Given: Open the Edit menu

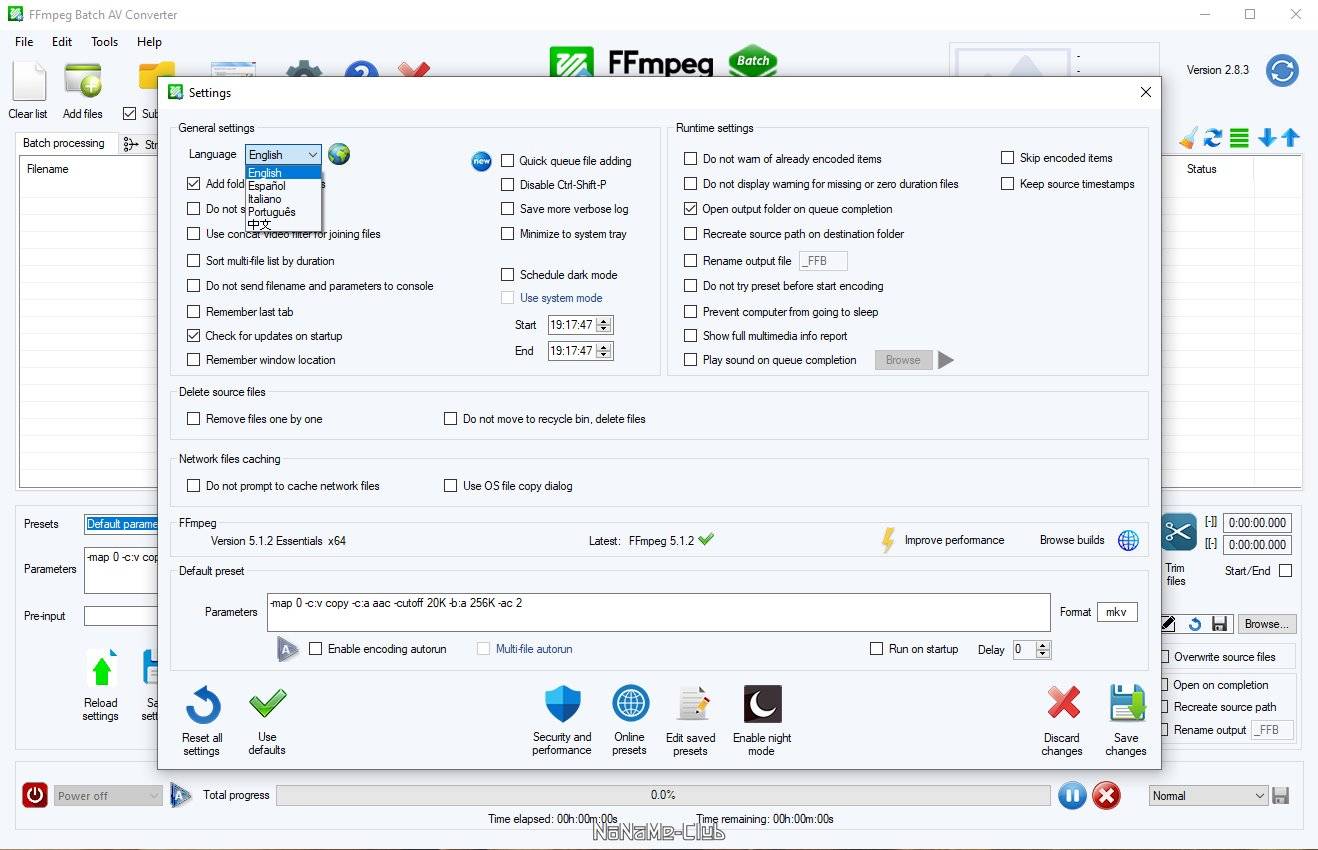Looking at the screenshot, I should click(62, 42).
